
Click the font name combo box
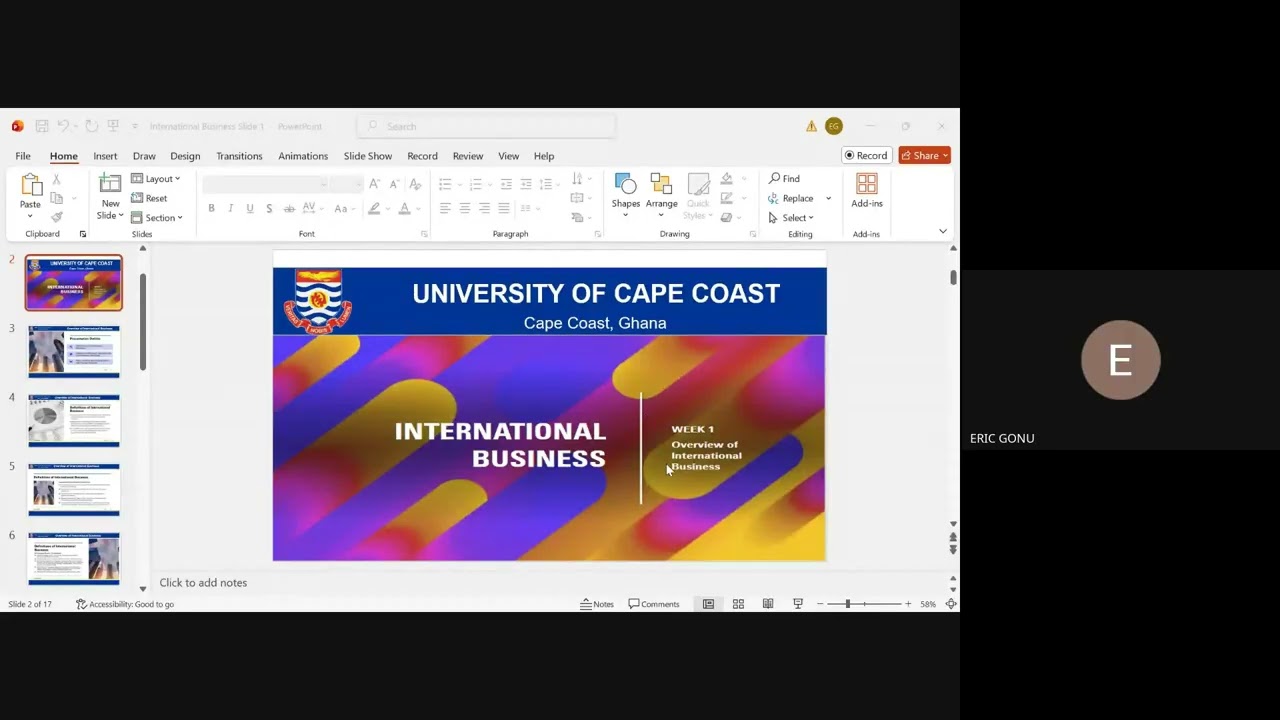pyautogui.click(x=265, y=184)
